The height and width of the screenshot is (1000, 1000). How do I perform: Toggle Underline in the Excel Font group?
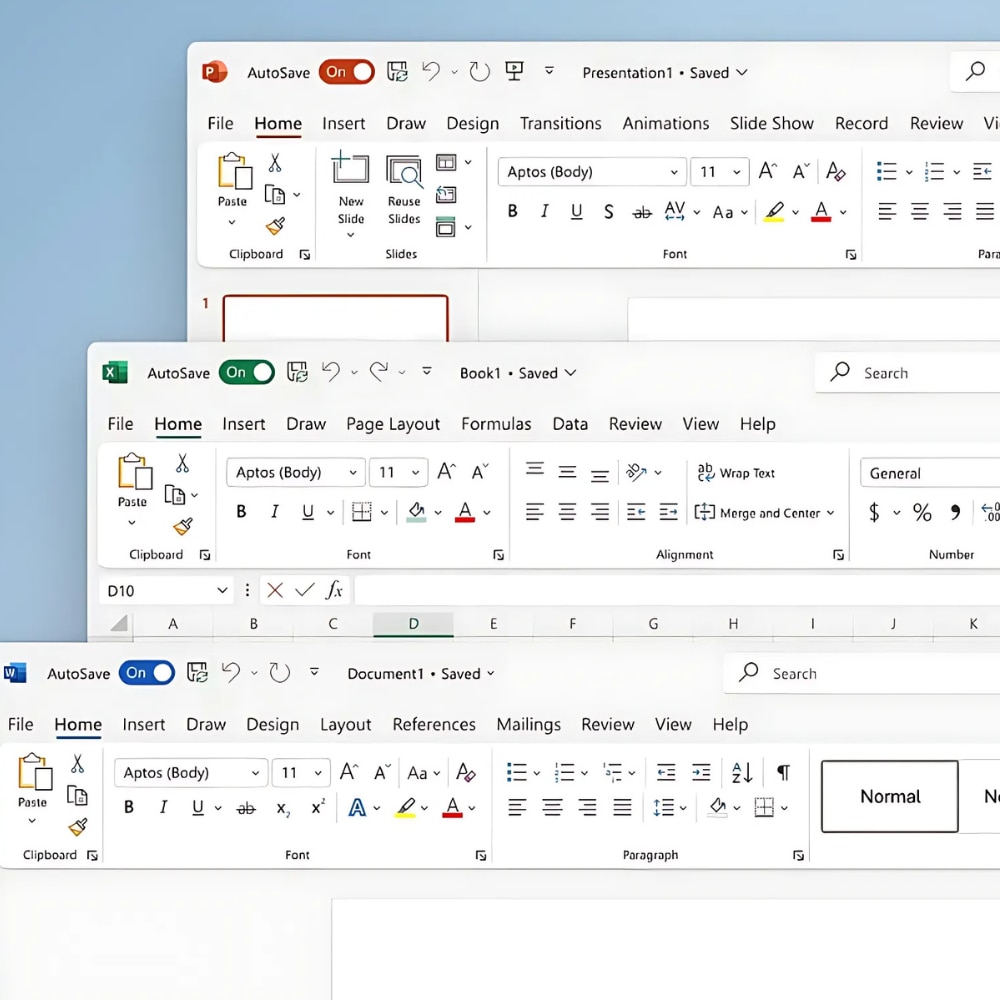(x=307, y=511)
